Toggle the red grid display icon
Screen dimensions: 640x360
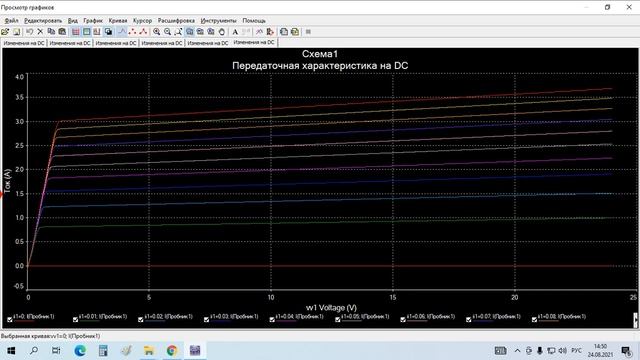76,32
